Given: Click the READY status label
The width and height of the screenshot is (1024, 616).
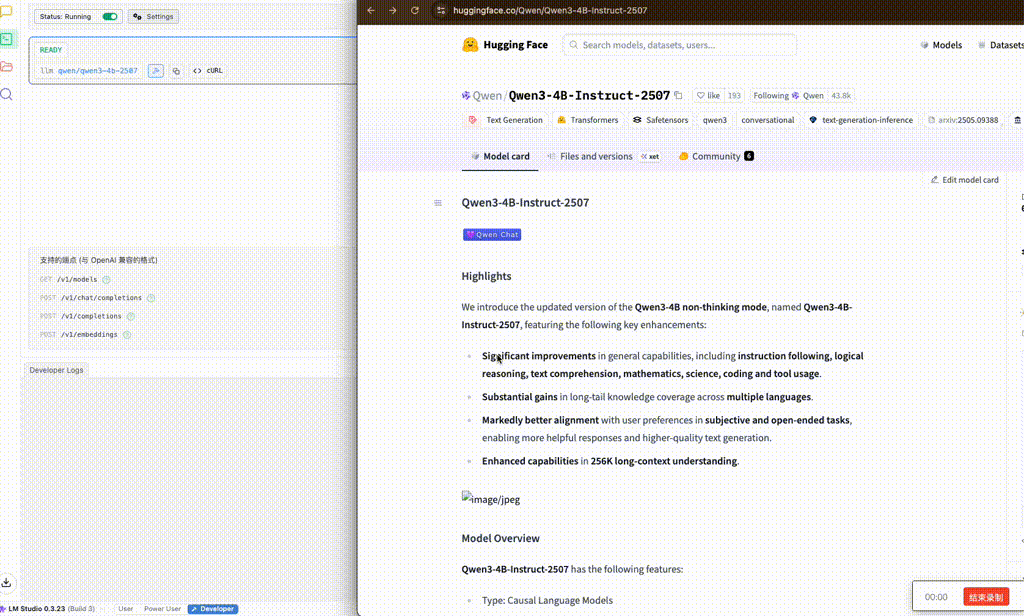Looking at the screenshot, I should click(x=51, y=50).
